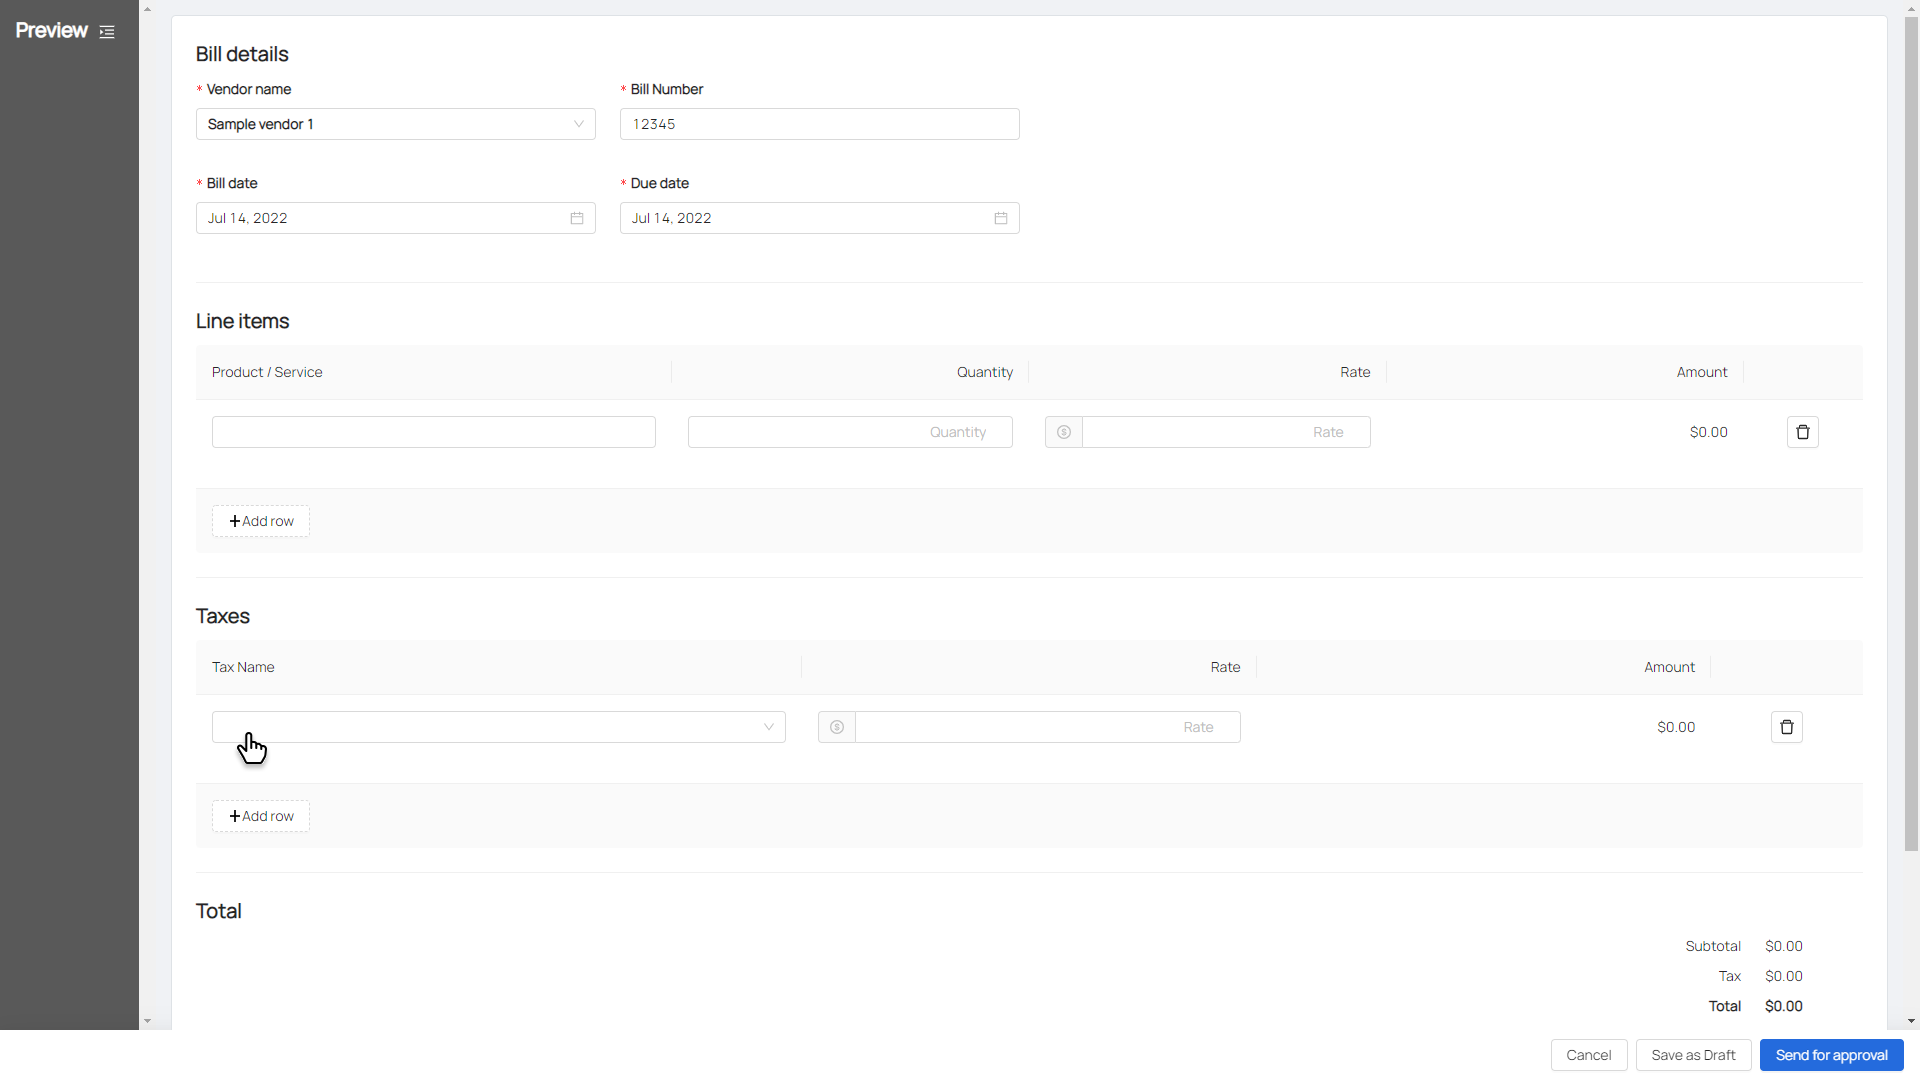Delete the line item row with trash icon

coord(1802,432)
